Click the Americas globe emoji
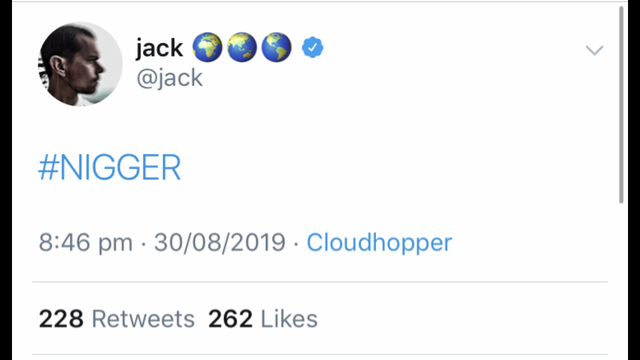640x360 pixels. pos(277,47)
